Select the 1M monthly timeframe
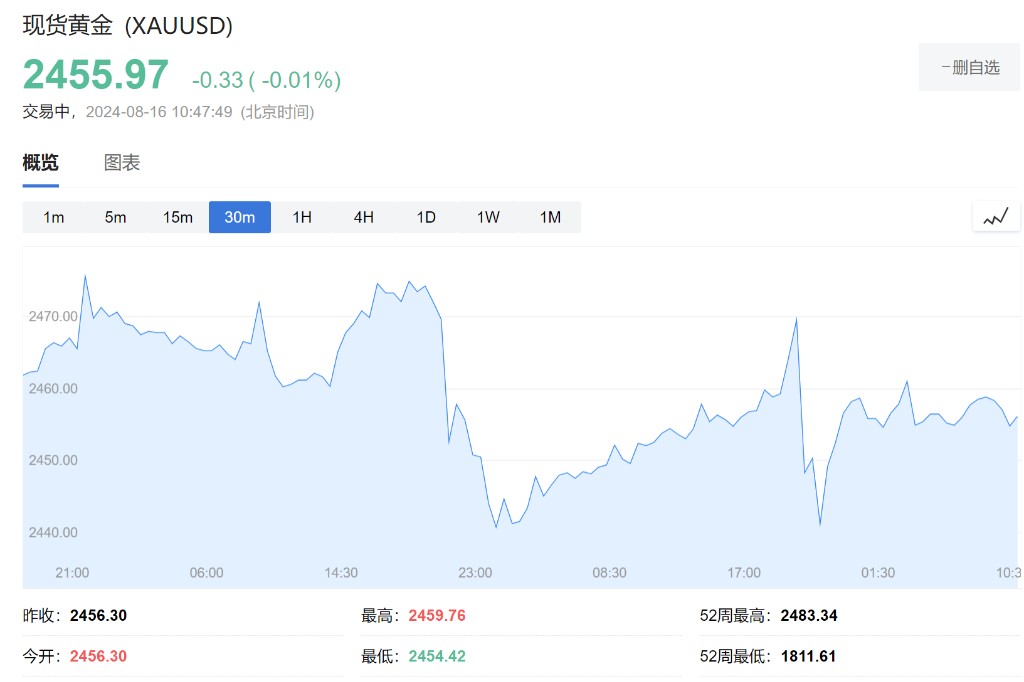 pos(550,217)
